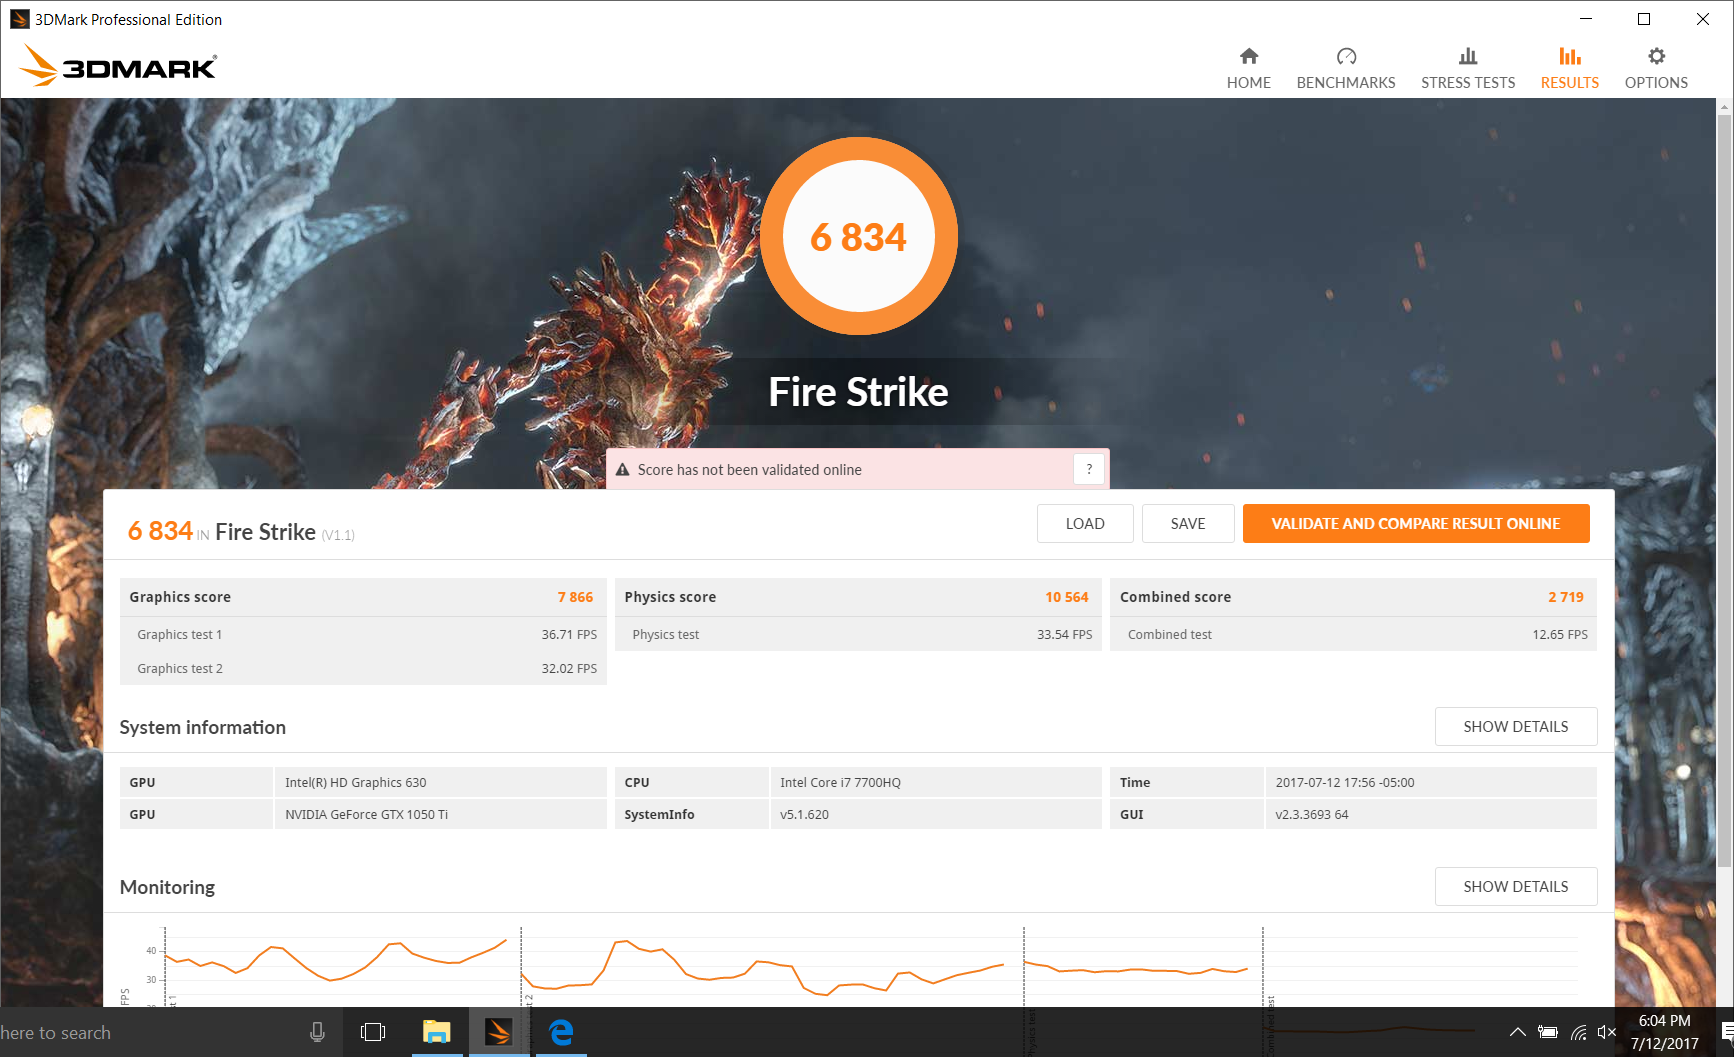
Task: Click the battery status tray icon
Action: coord(1548,1033)
